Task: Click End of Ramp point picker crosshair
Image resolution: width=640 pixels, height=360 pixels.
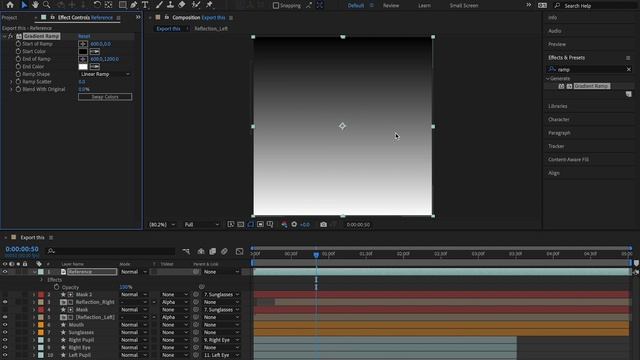Action: [83, 59]
